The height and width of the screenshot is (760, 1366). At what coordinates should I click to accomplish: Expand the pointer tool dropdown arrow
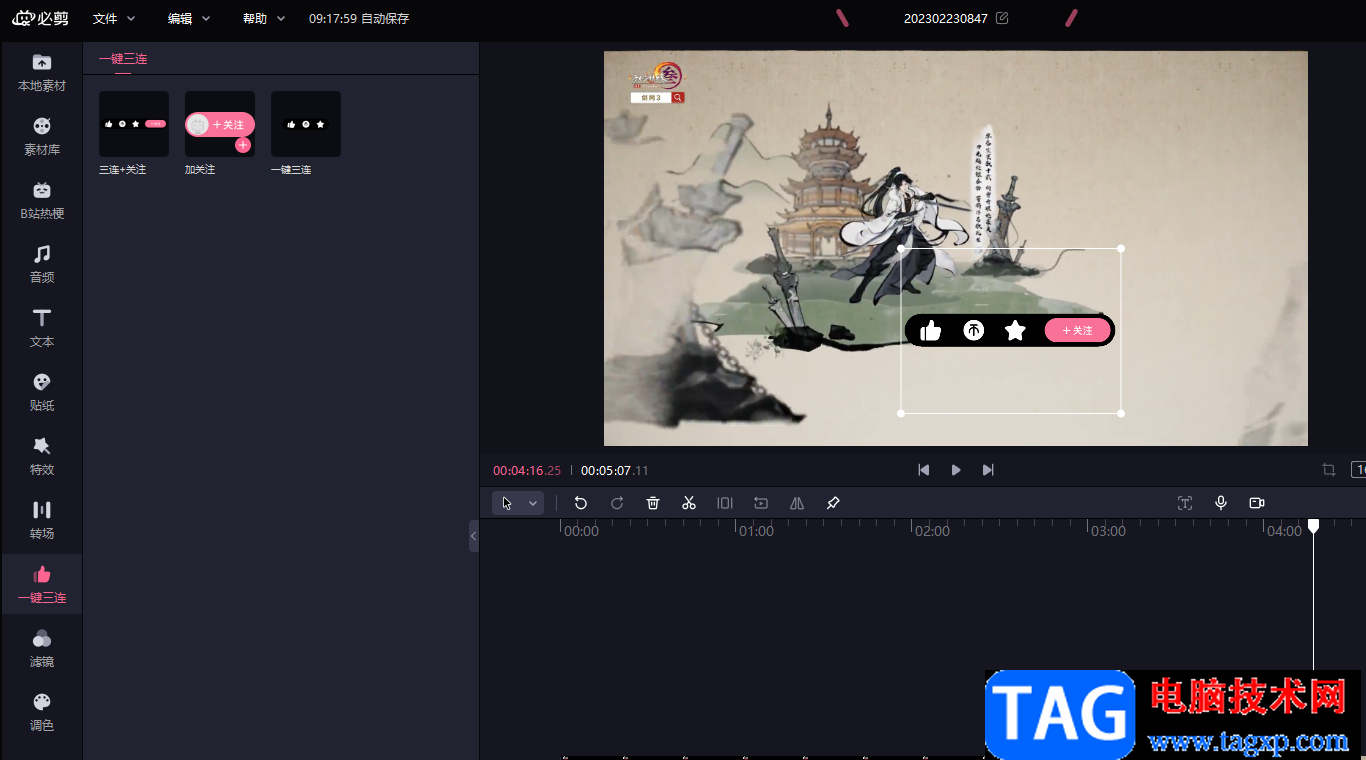[533, 503]
